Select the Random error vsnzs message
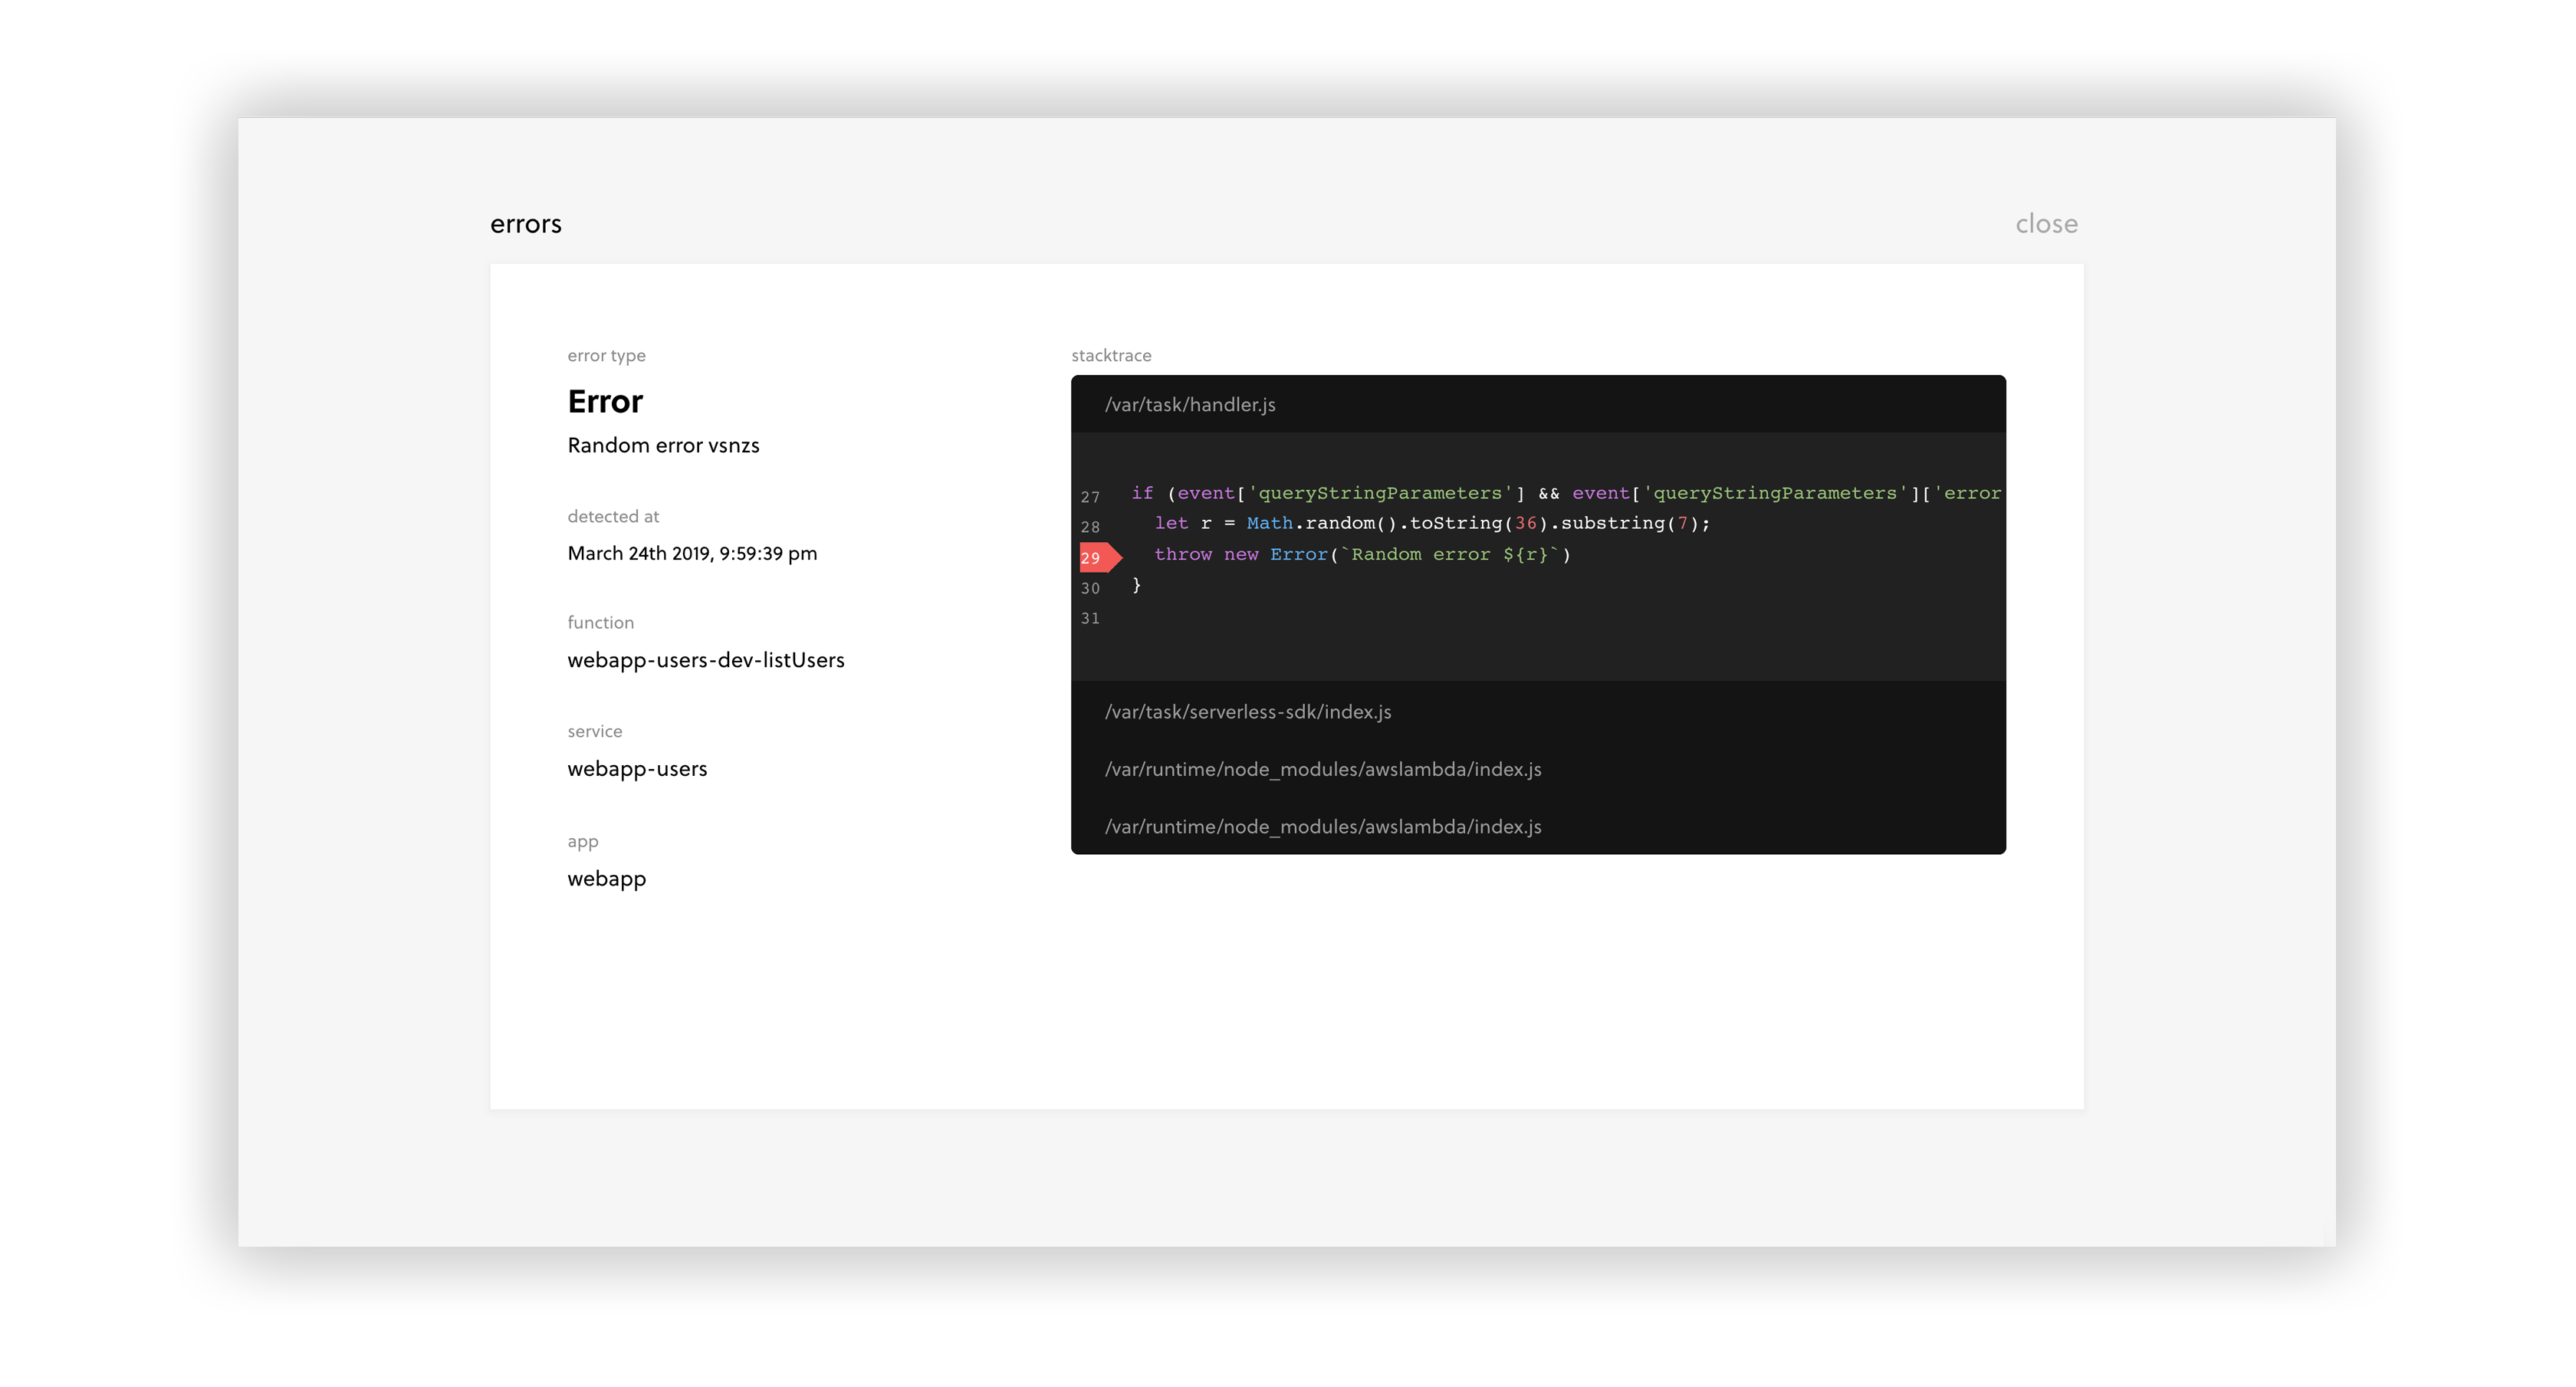The height and width of the screenshot is (1387, 2576). (x=663, y=445)
